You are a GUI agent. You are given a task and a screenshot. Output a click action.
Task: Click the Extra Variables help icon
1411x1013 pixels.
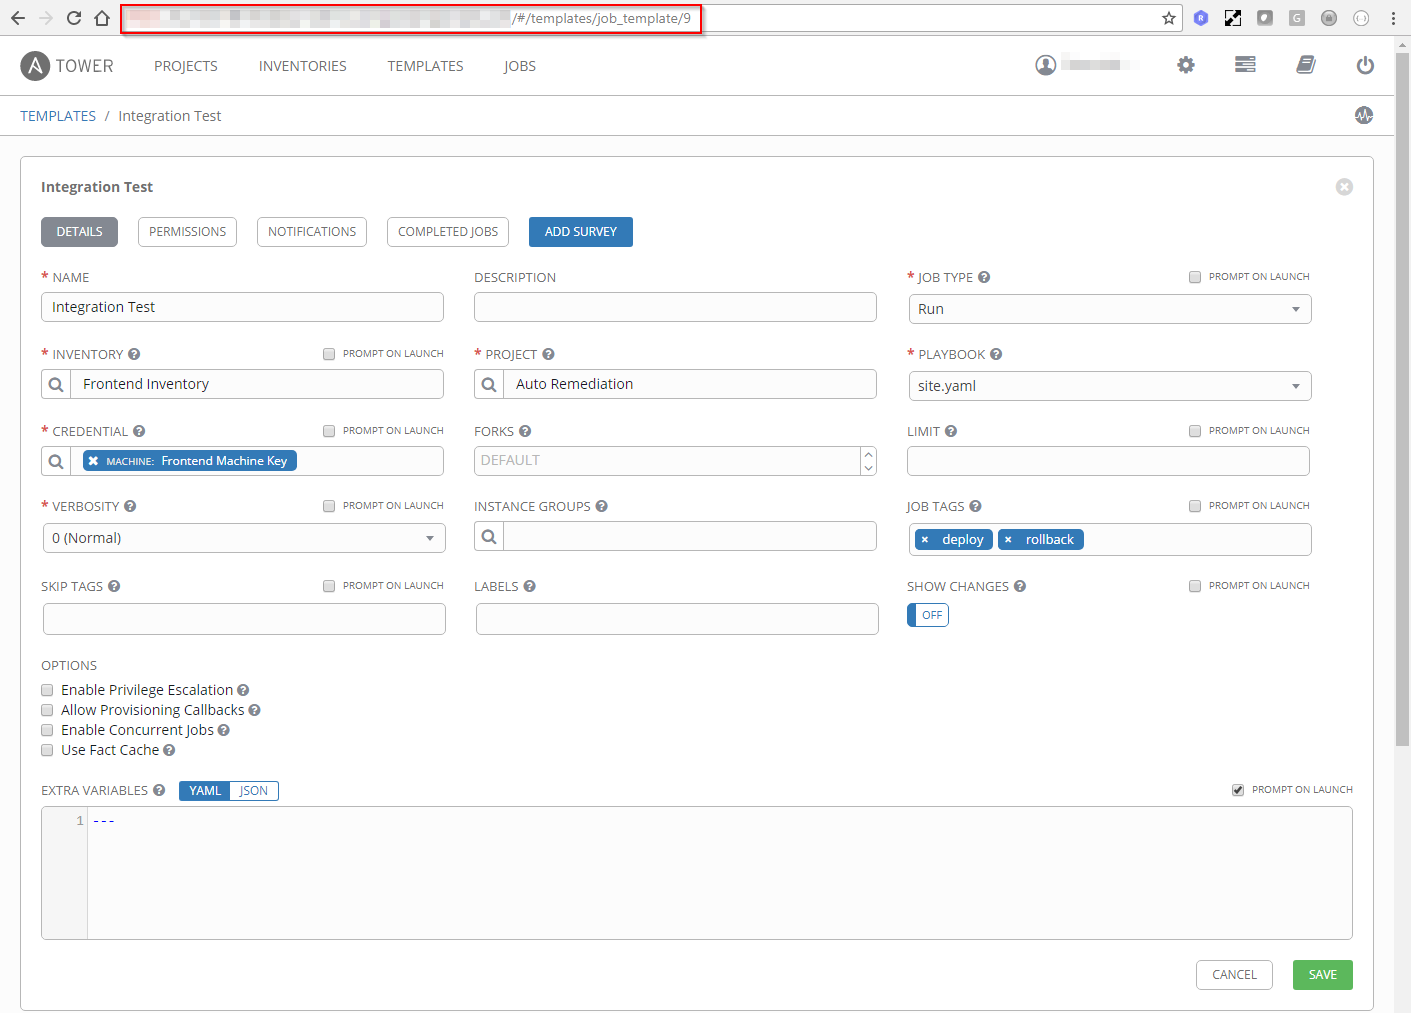pyautogui.click(x=159, y=790)
